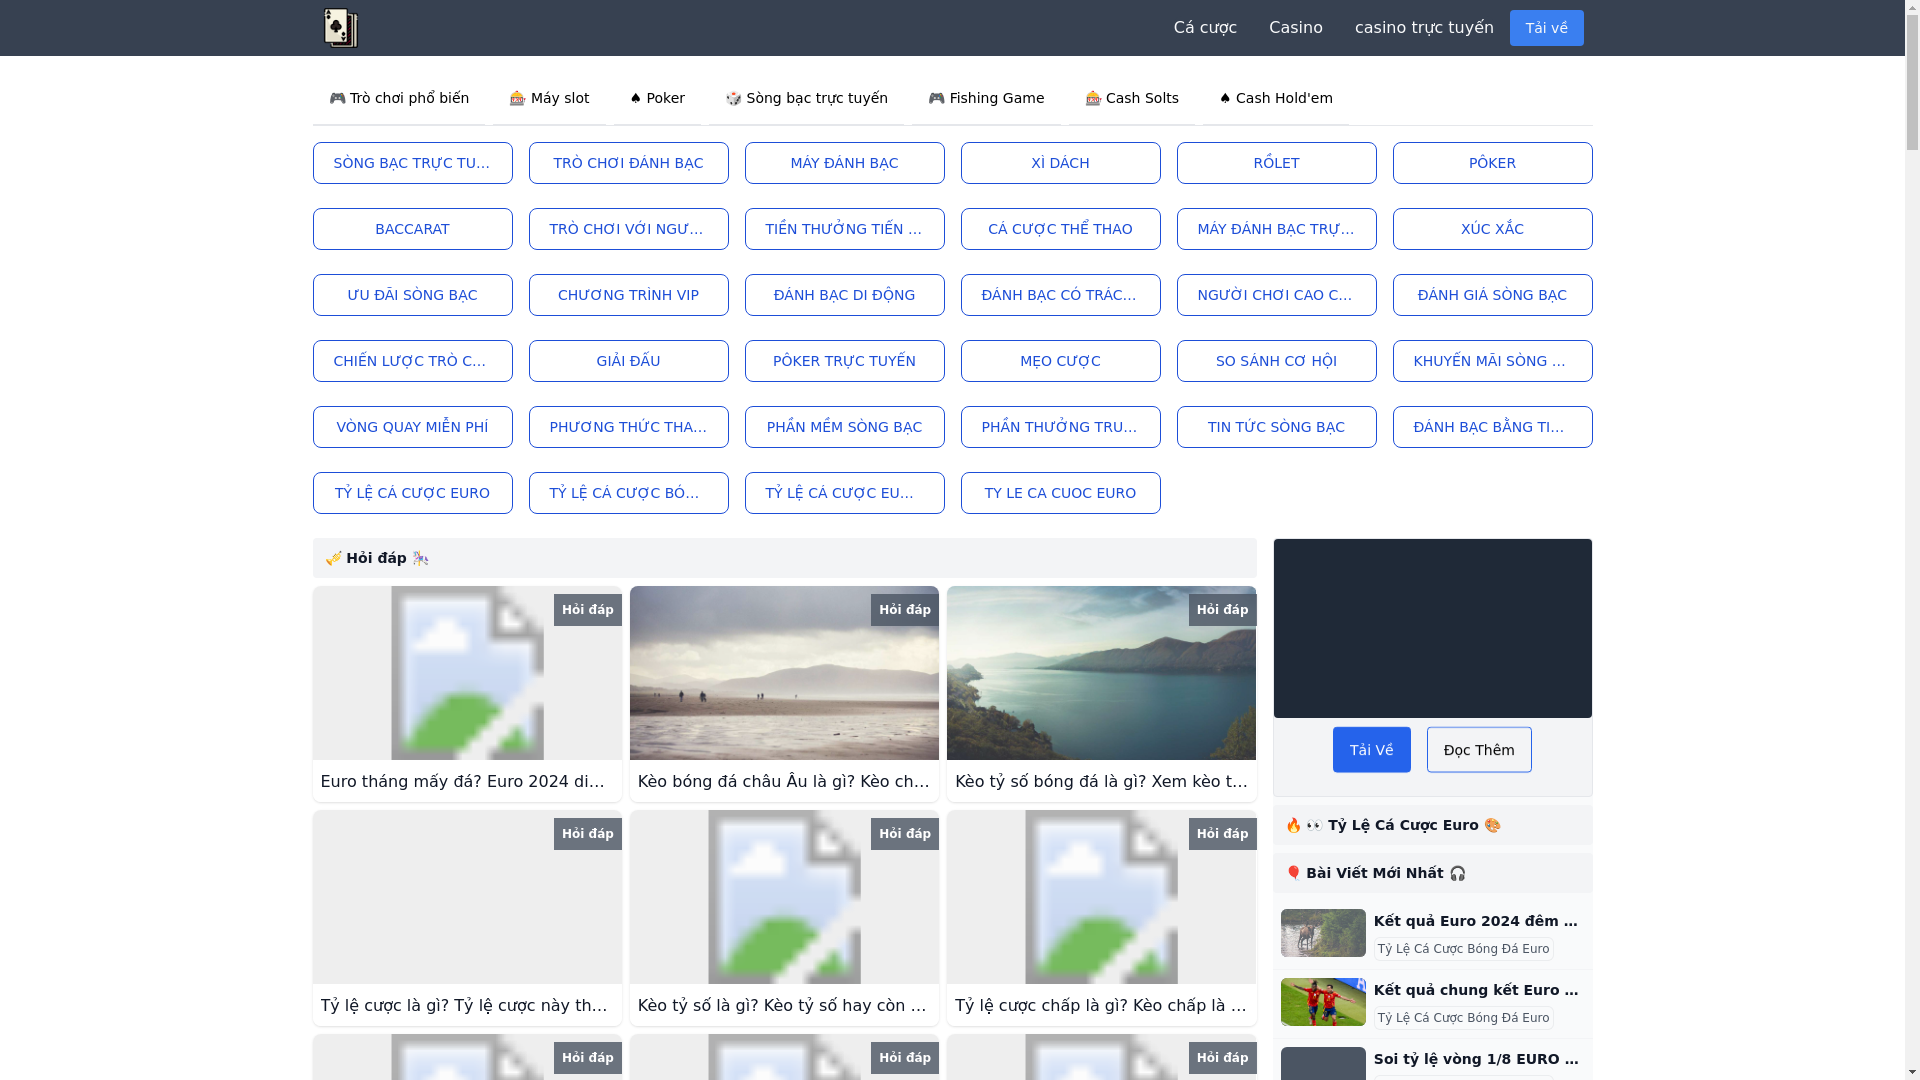
Task: Open article Kèo bóng đá châu Âu là gì
Action: point(784,781)
